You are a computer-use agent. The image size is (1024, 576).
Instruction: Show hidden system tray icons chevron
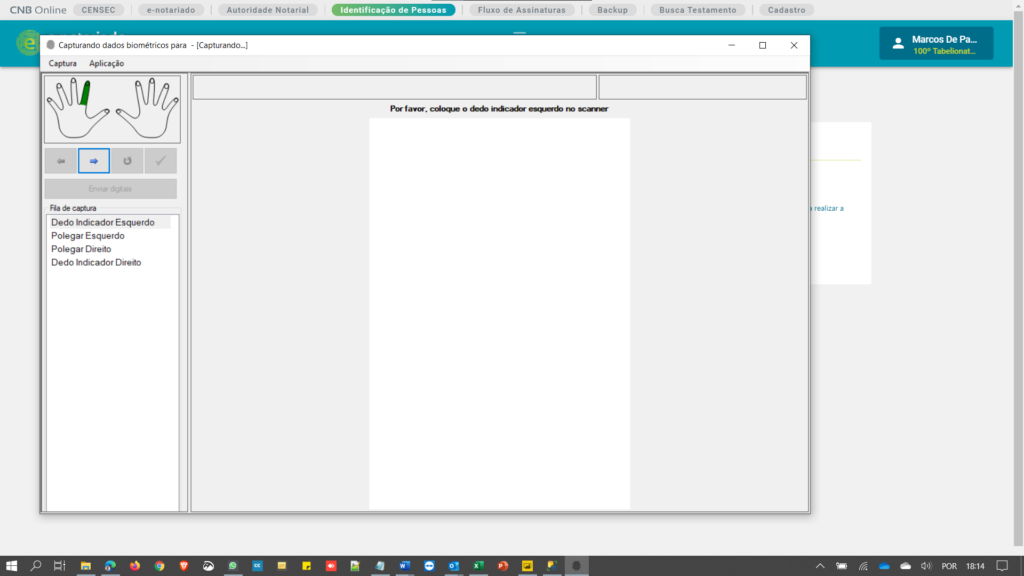(x=820, y=565)
